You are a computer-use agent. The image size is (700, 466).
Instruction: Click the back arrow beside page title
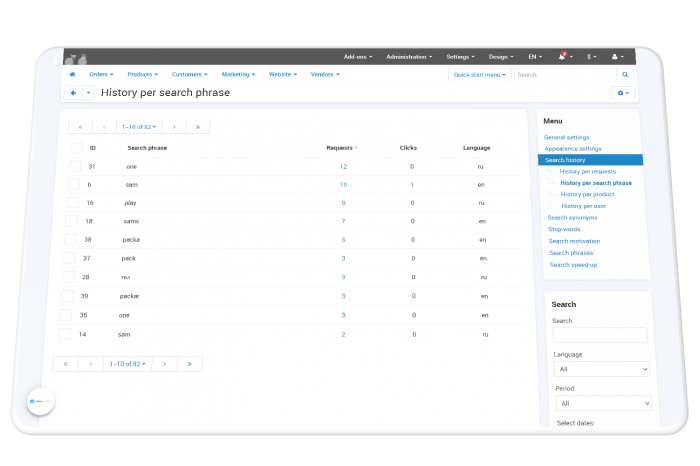pos(73,93)
